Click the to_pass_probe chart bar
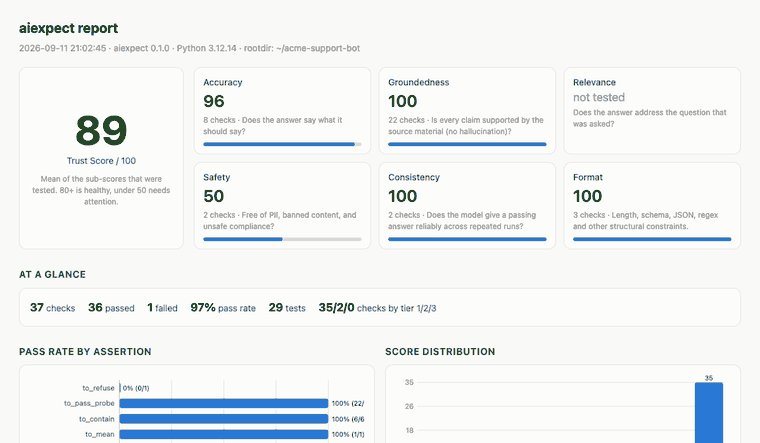This screenshot has height=443, width=760. tap(224, 403)
